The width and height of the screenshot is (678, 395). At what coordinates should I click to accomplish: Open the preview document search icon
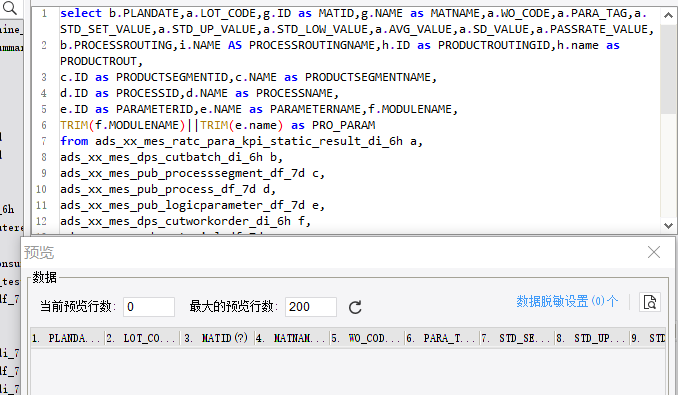(650, 302)
